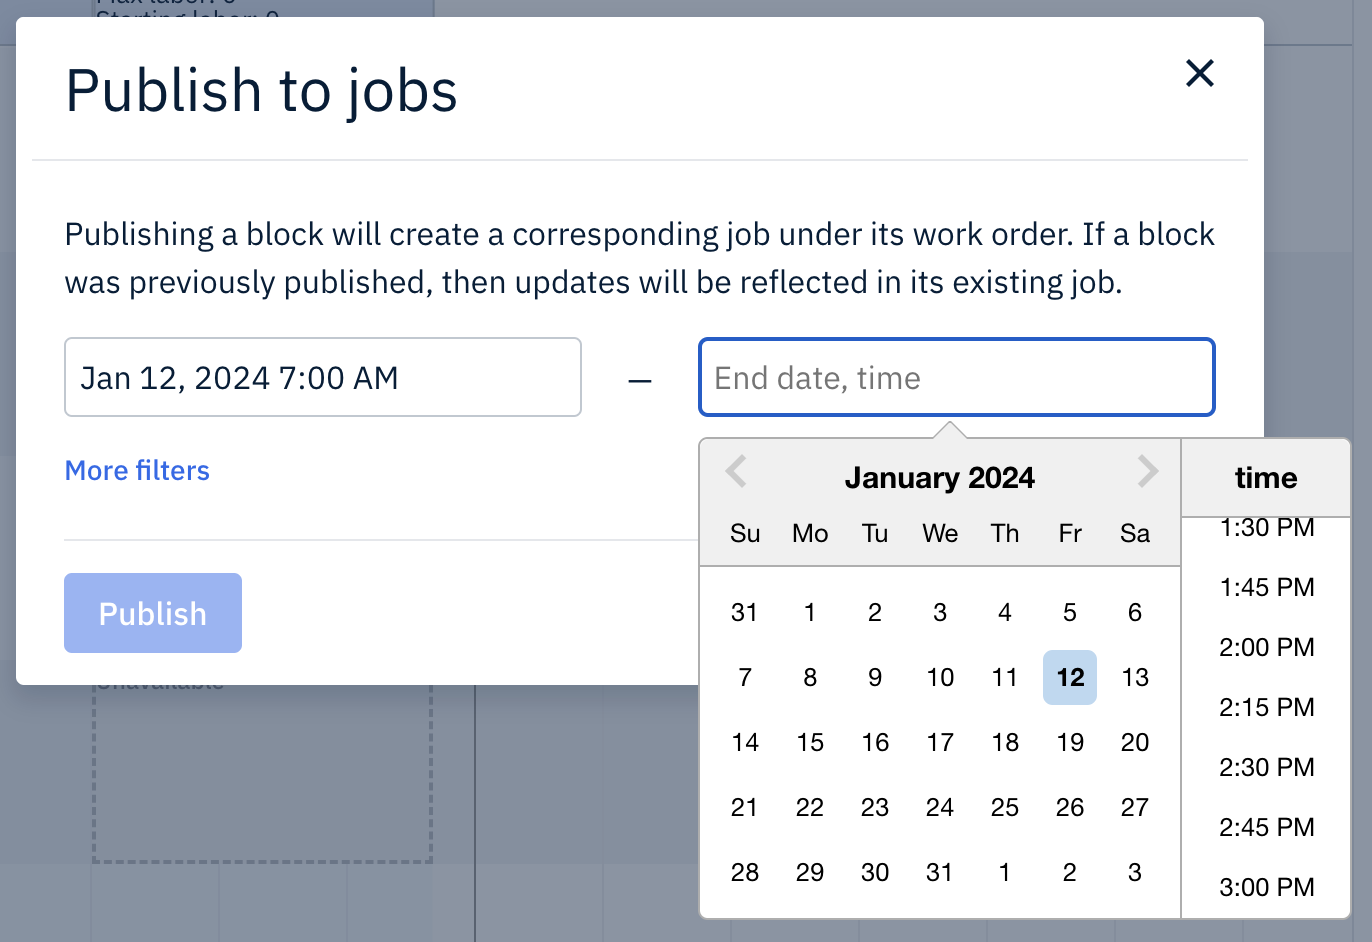The height and width of the screenshot is (942, 1372).
Task: Pick 2:30 PM from time column
Action: [x=1266, y=767]
